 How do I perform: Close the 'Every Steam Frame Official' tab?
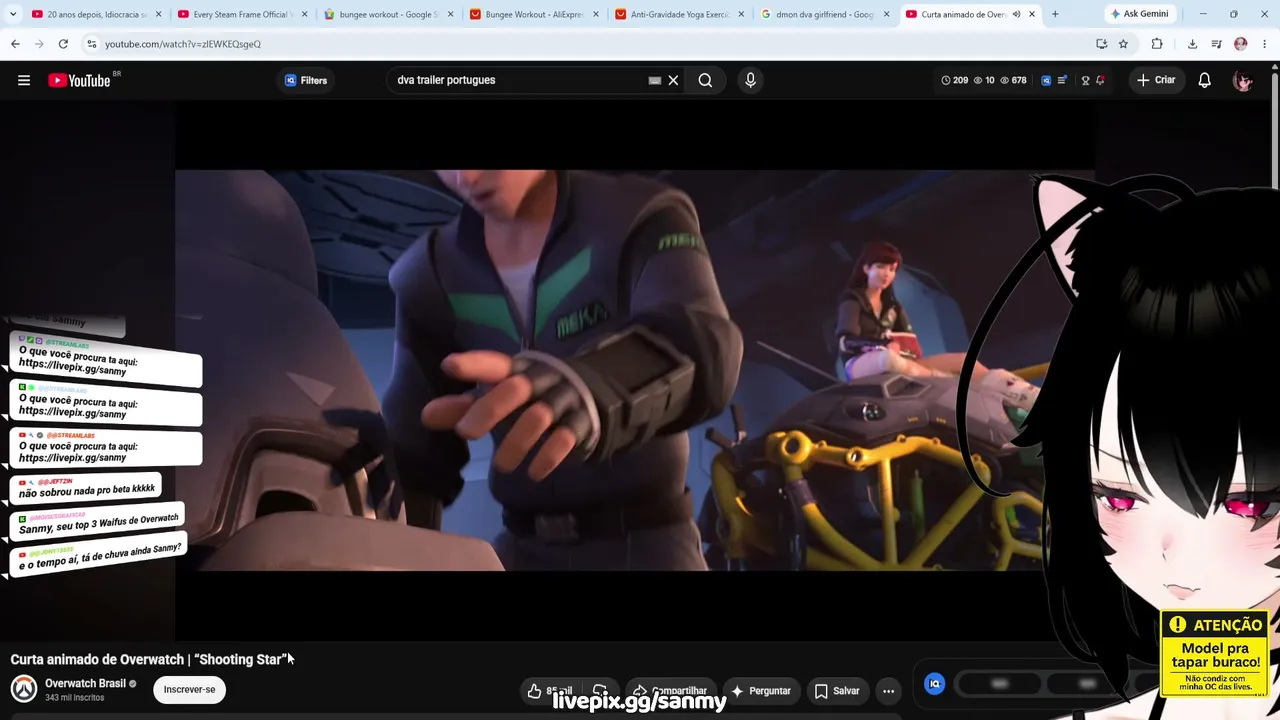(304, 14)
